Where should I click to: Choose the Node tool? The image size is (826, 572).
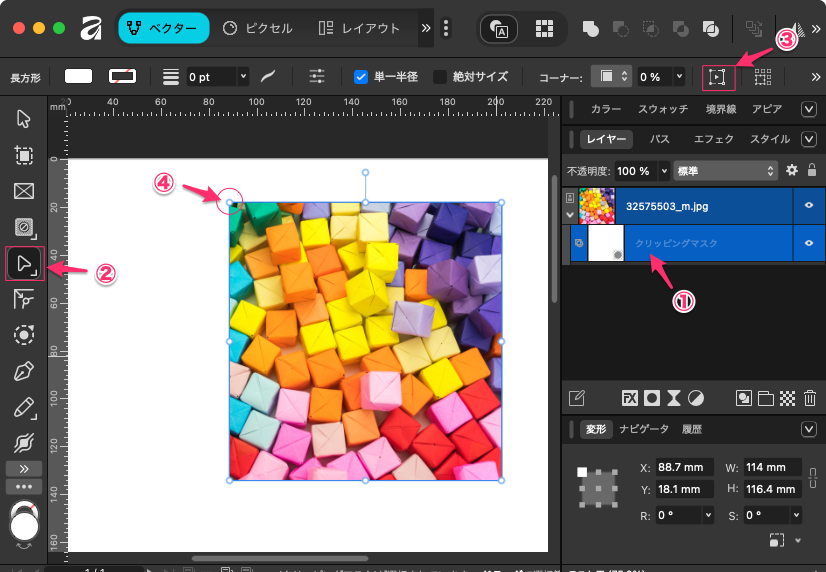[x=24, y=264]
